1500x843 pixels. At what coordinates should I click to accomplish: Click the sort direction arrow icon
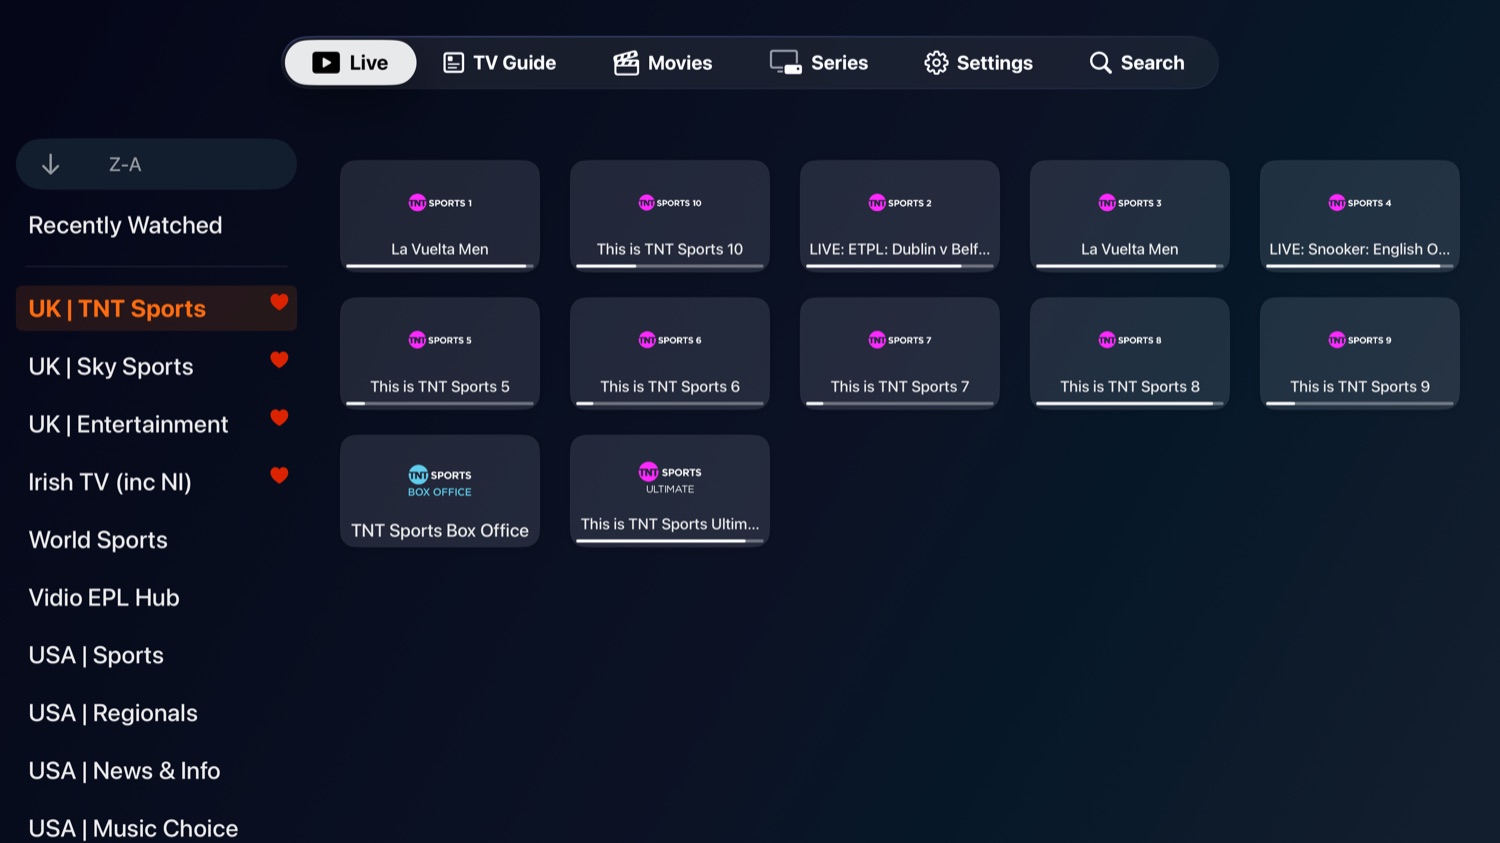(50, 165)
